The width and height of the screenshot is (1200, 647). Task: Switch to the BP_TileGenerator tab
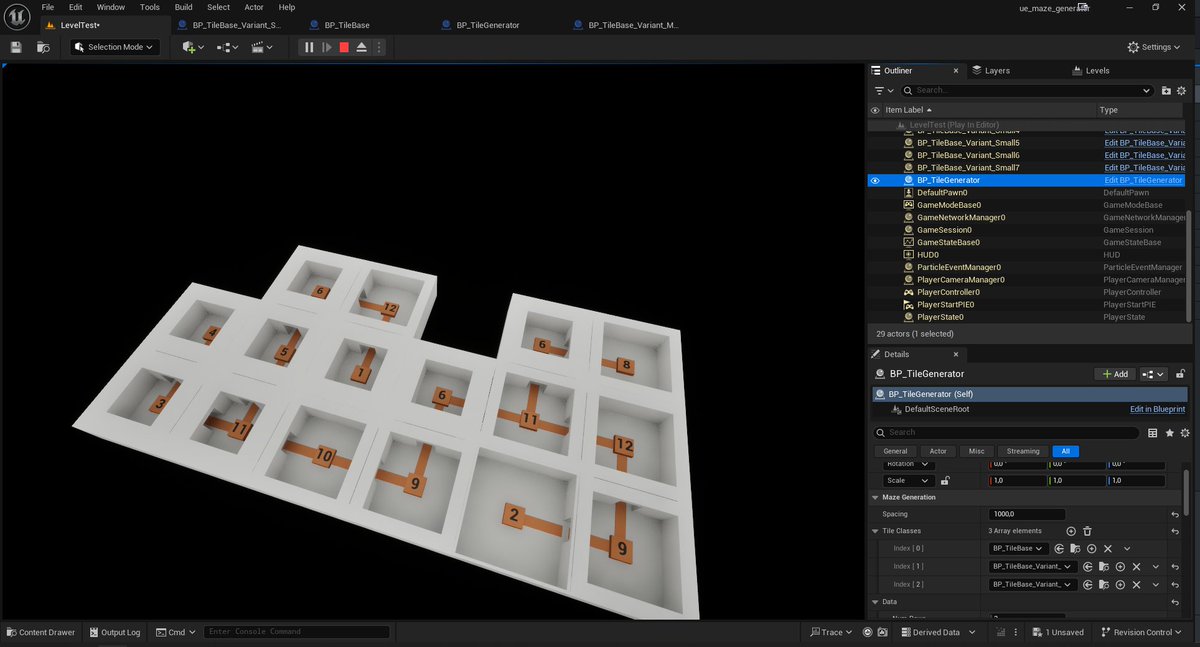coord(488,25)
